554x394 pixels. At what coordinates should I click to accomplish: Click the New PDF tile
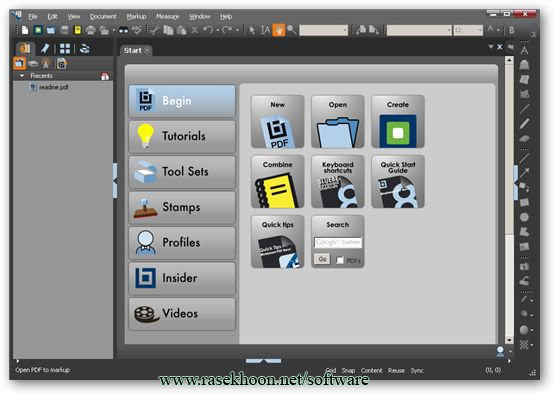pyautogui.click(x=277, y=121)
